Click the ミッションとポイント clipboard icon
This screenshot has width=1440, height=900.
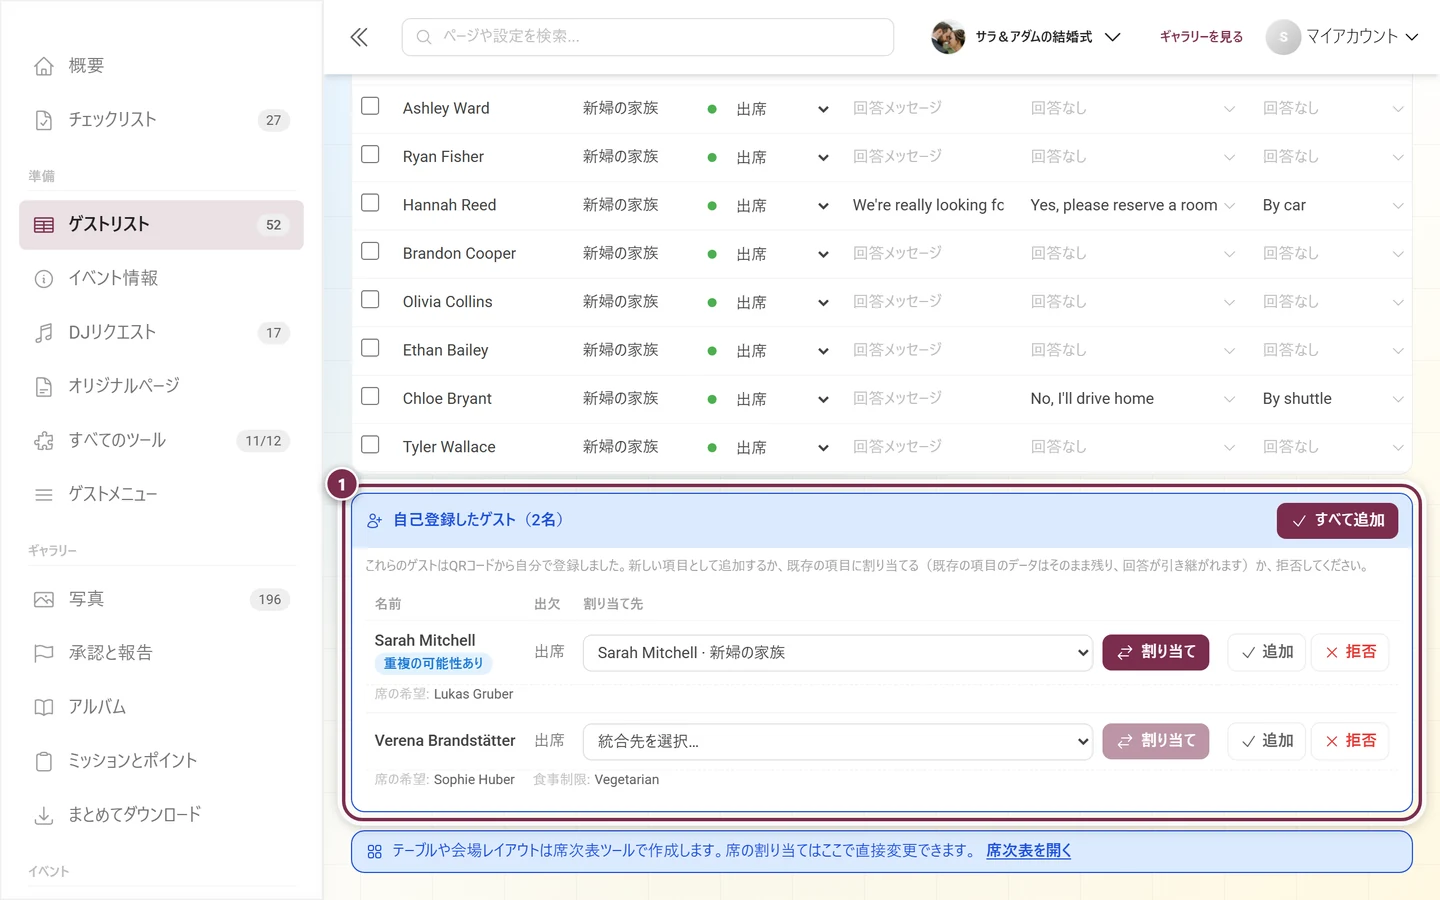(x=44, y=762)
